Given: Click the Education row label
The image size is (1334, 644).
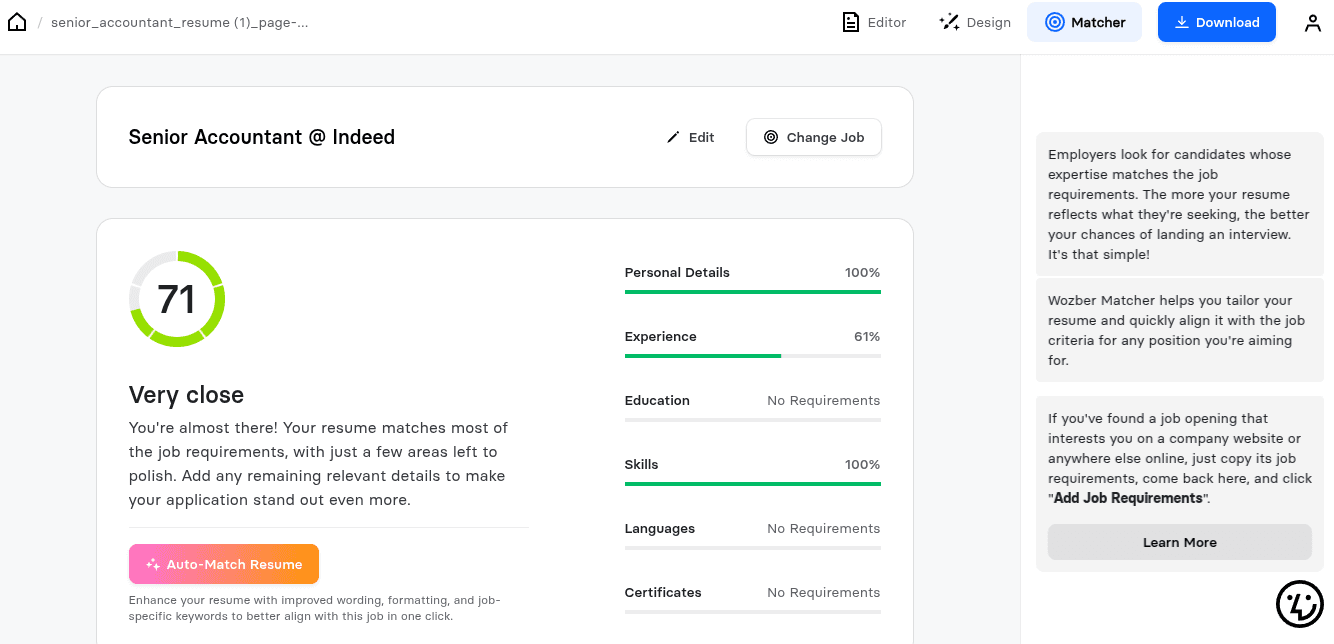Looking at the screenshot, I should (x=657, y=400).
